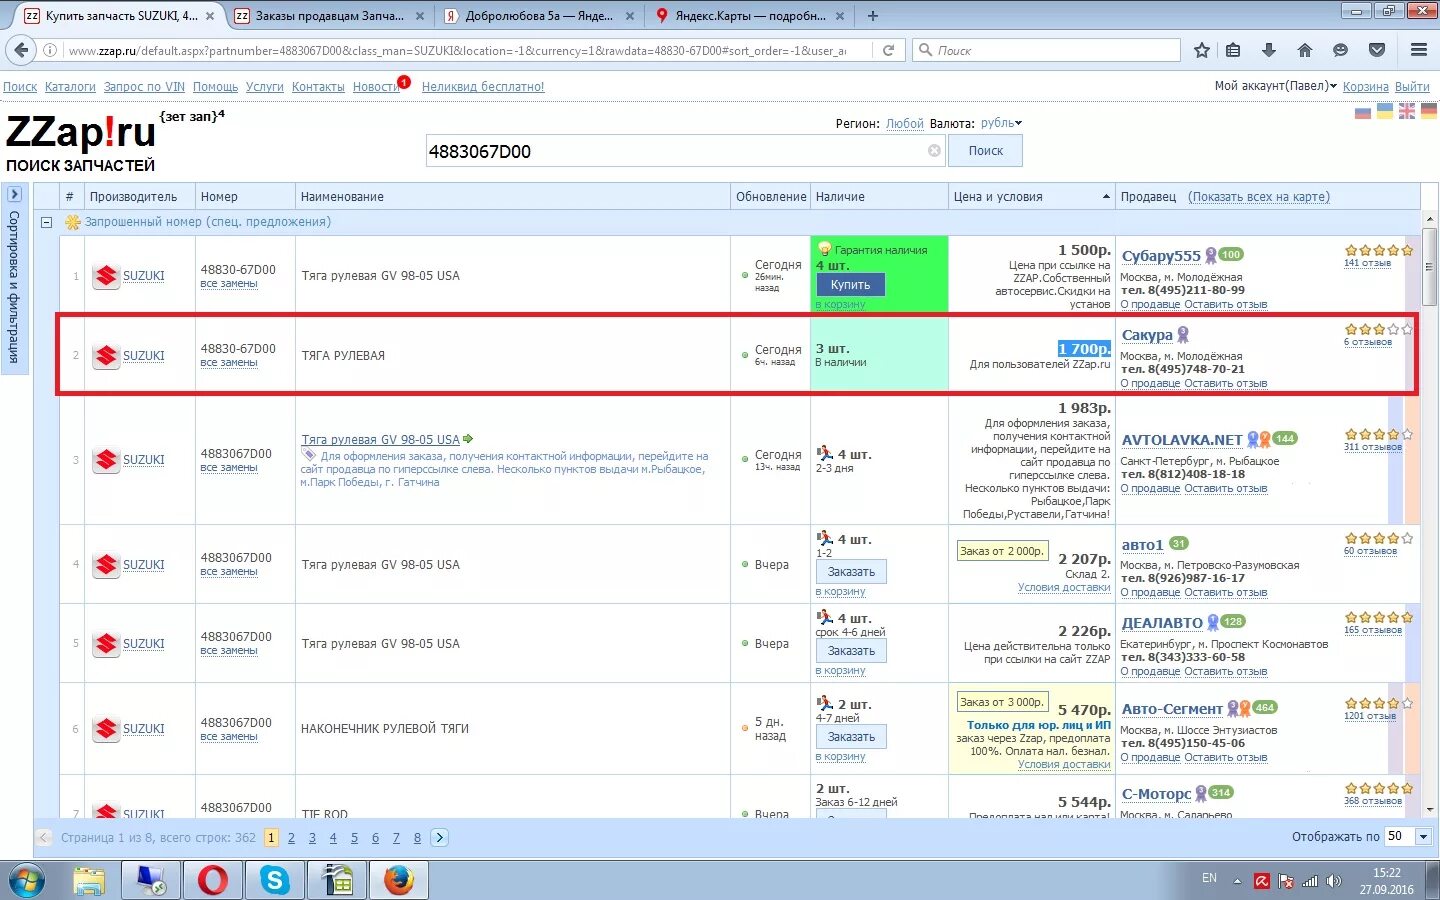Click the Firefox back arrow button

(20, 50)
